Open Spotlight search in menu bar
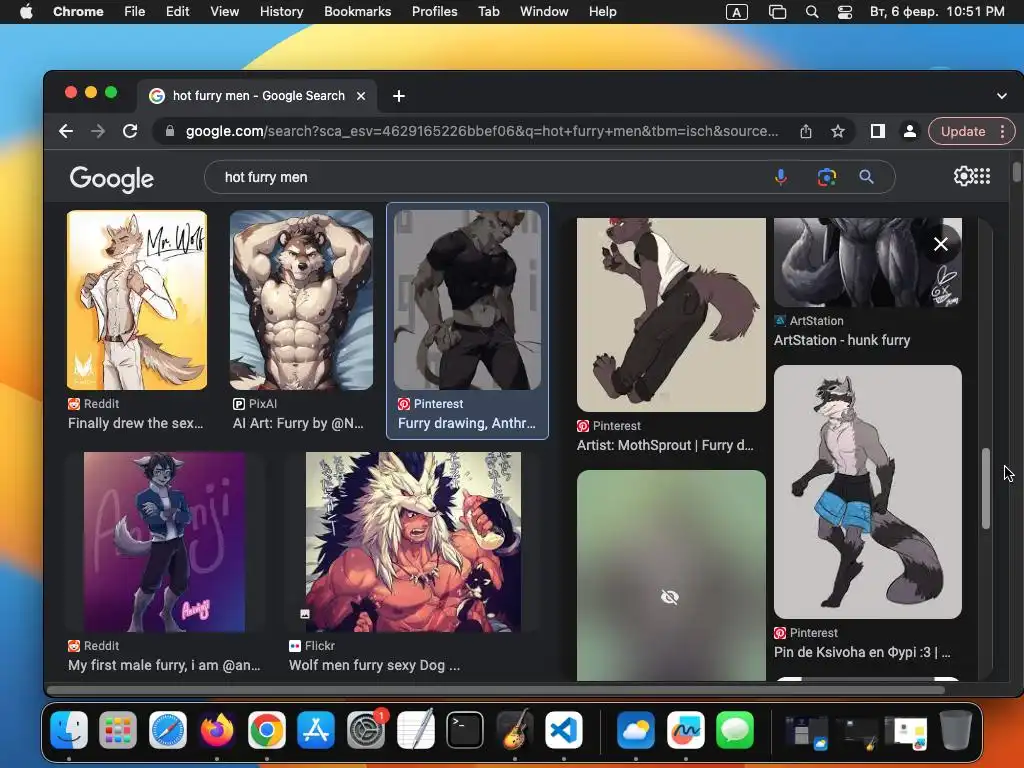Image resolution: width=1024 pixels, height=768 pixels. (812, 12)
